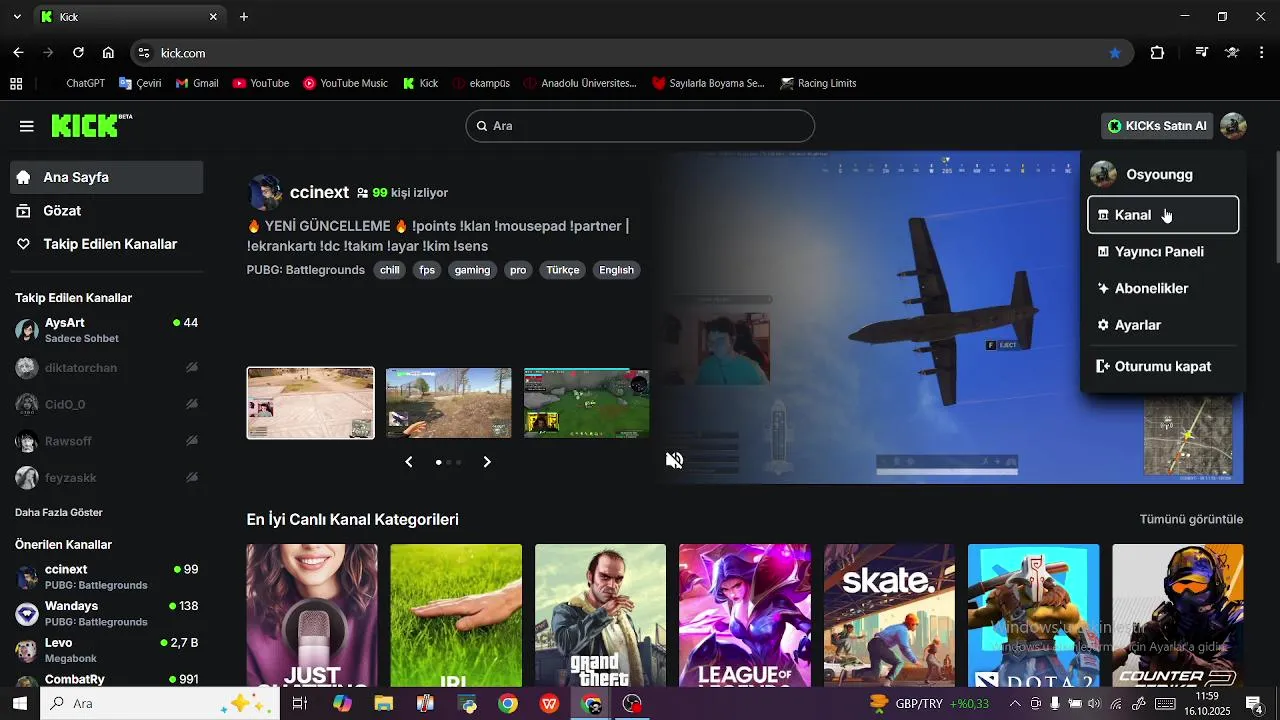Open Yayıncı Paneli from user menu
The image size is (1280, 720).
tap(1163, 252)
